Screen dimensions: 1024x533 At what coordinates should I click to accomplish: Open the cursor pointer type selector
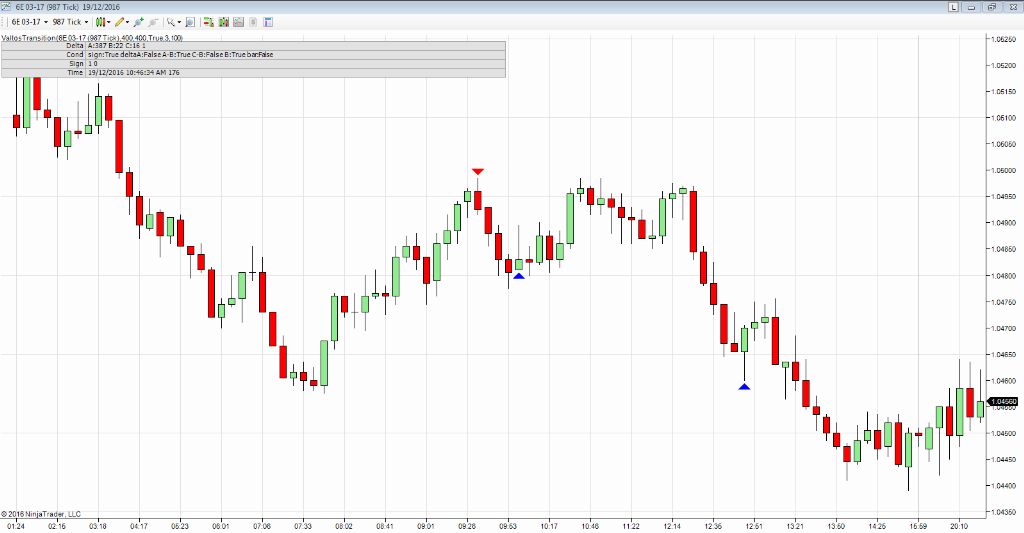(x=173, y=21)
